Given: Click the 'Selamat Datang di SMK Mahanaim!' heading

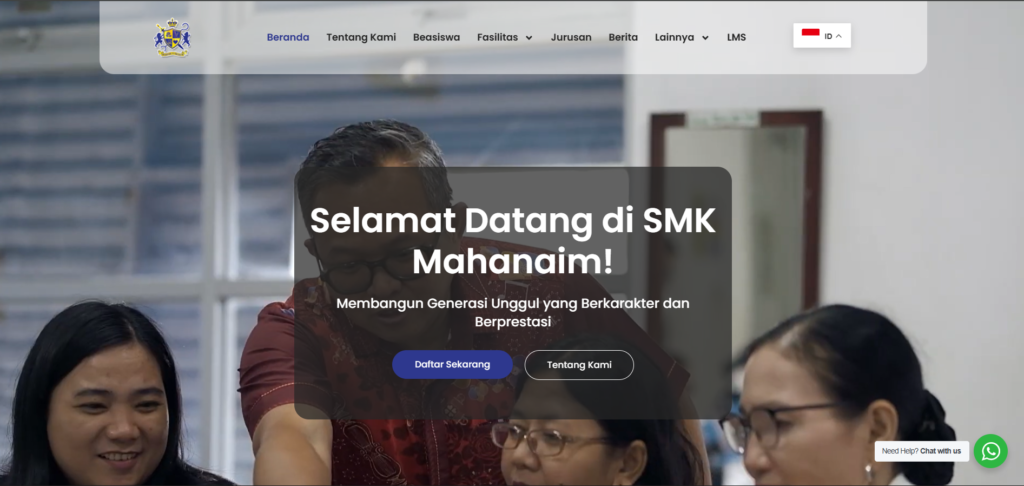Looking at the screenshot, I should point(513,241).
